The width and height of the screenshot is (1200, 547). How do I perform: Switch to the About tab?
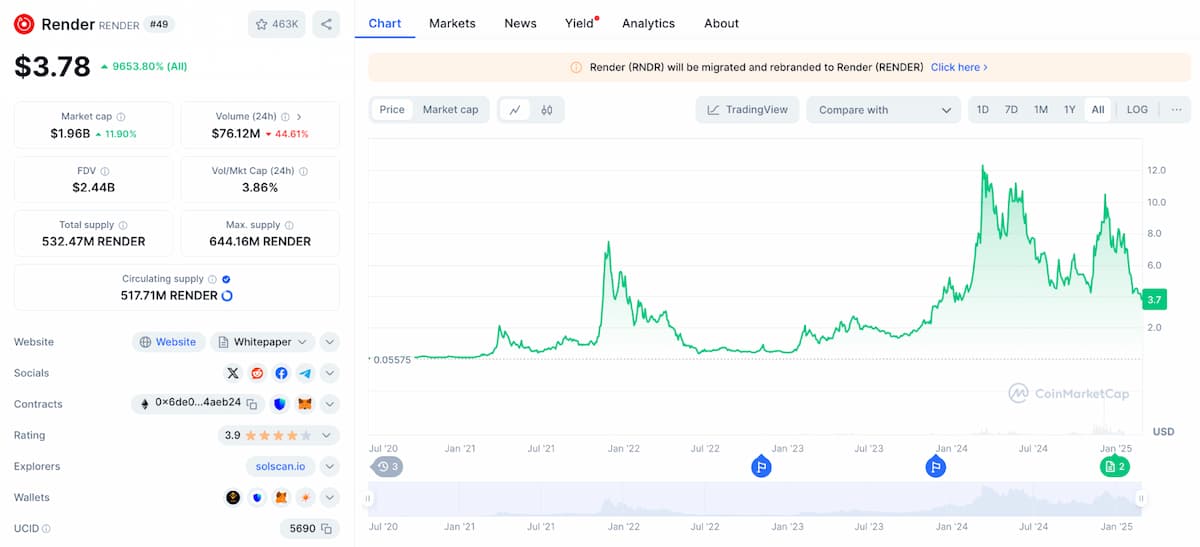coord(721,23)
